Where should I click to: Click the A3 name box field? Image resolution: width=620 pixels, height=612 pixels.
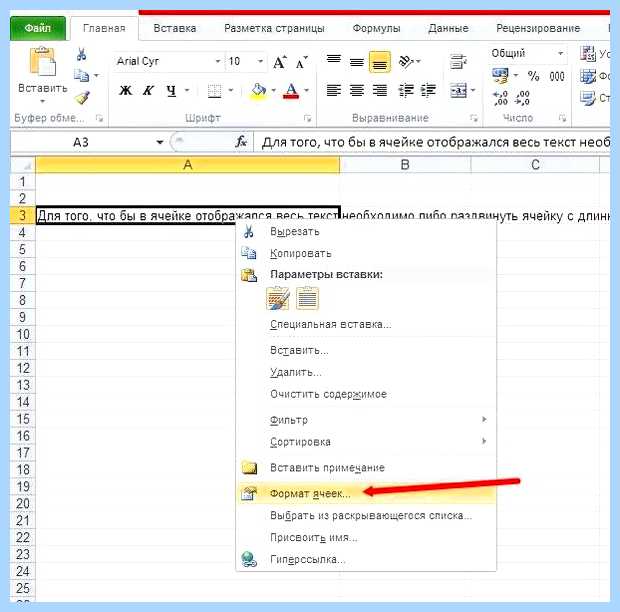pos(81,142)
